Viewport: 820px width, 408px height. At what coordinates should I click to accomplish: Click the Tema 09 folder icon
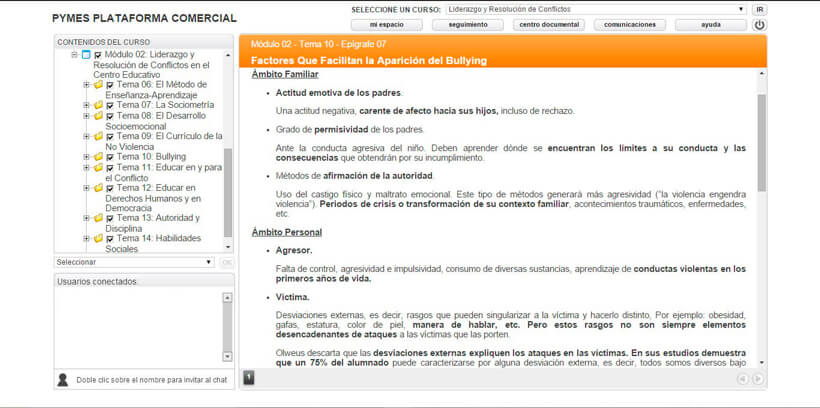(x=98, y=136)
